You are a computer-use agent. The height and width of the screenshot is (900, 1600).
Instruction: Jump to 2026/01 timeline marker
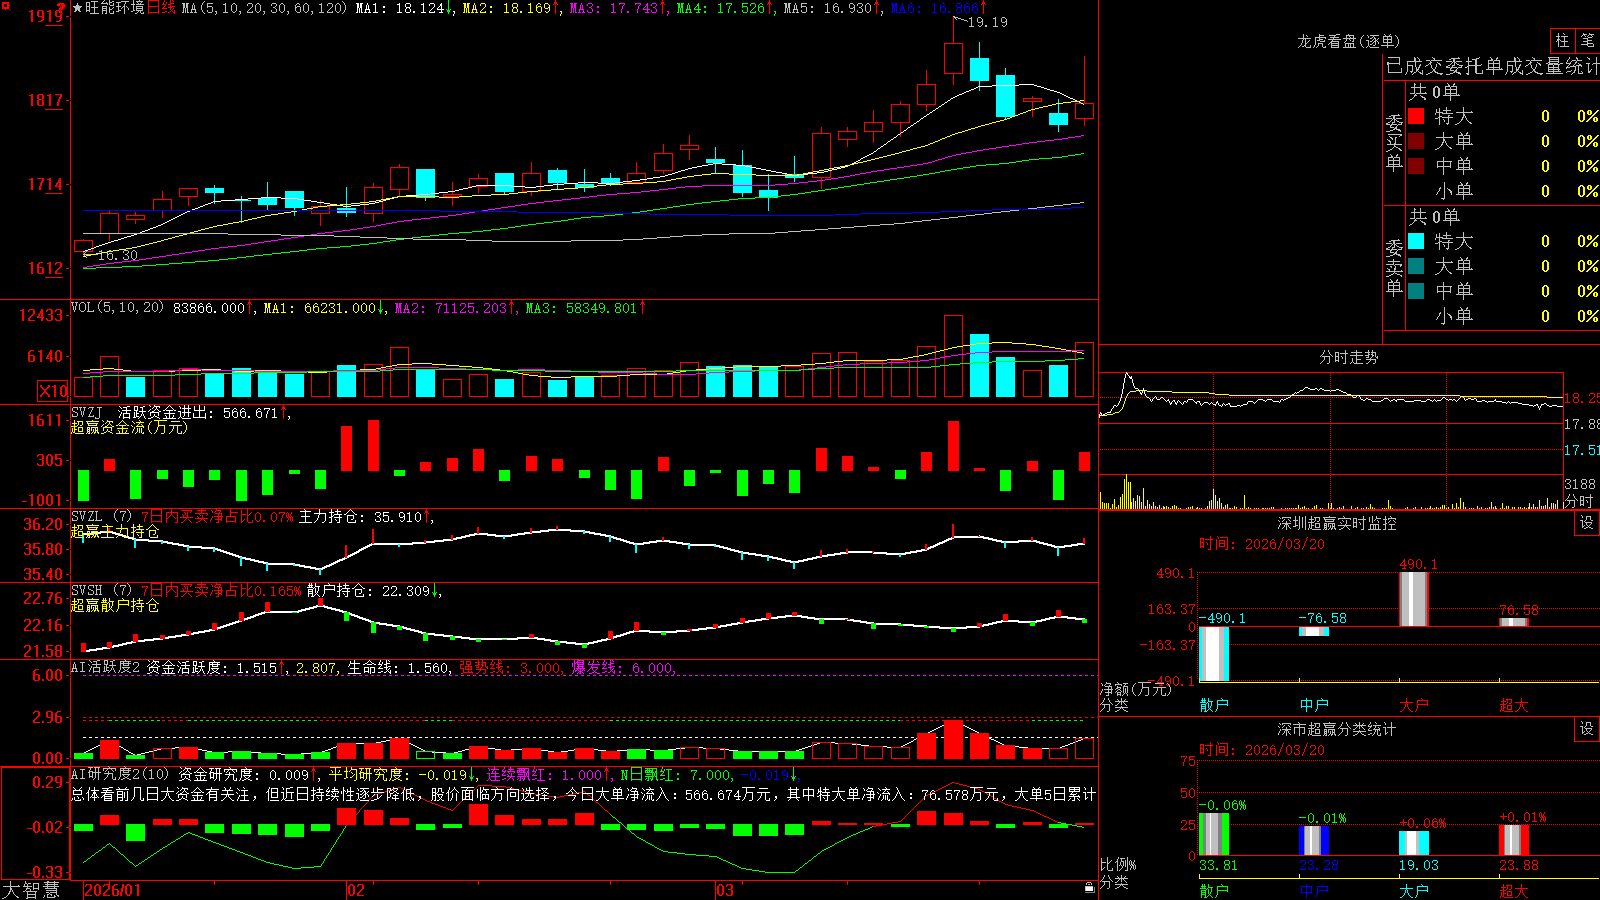pyautogui.click(x=113, y=890)
